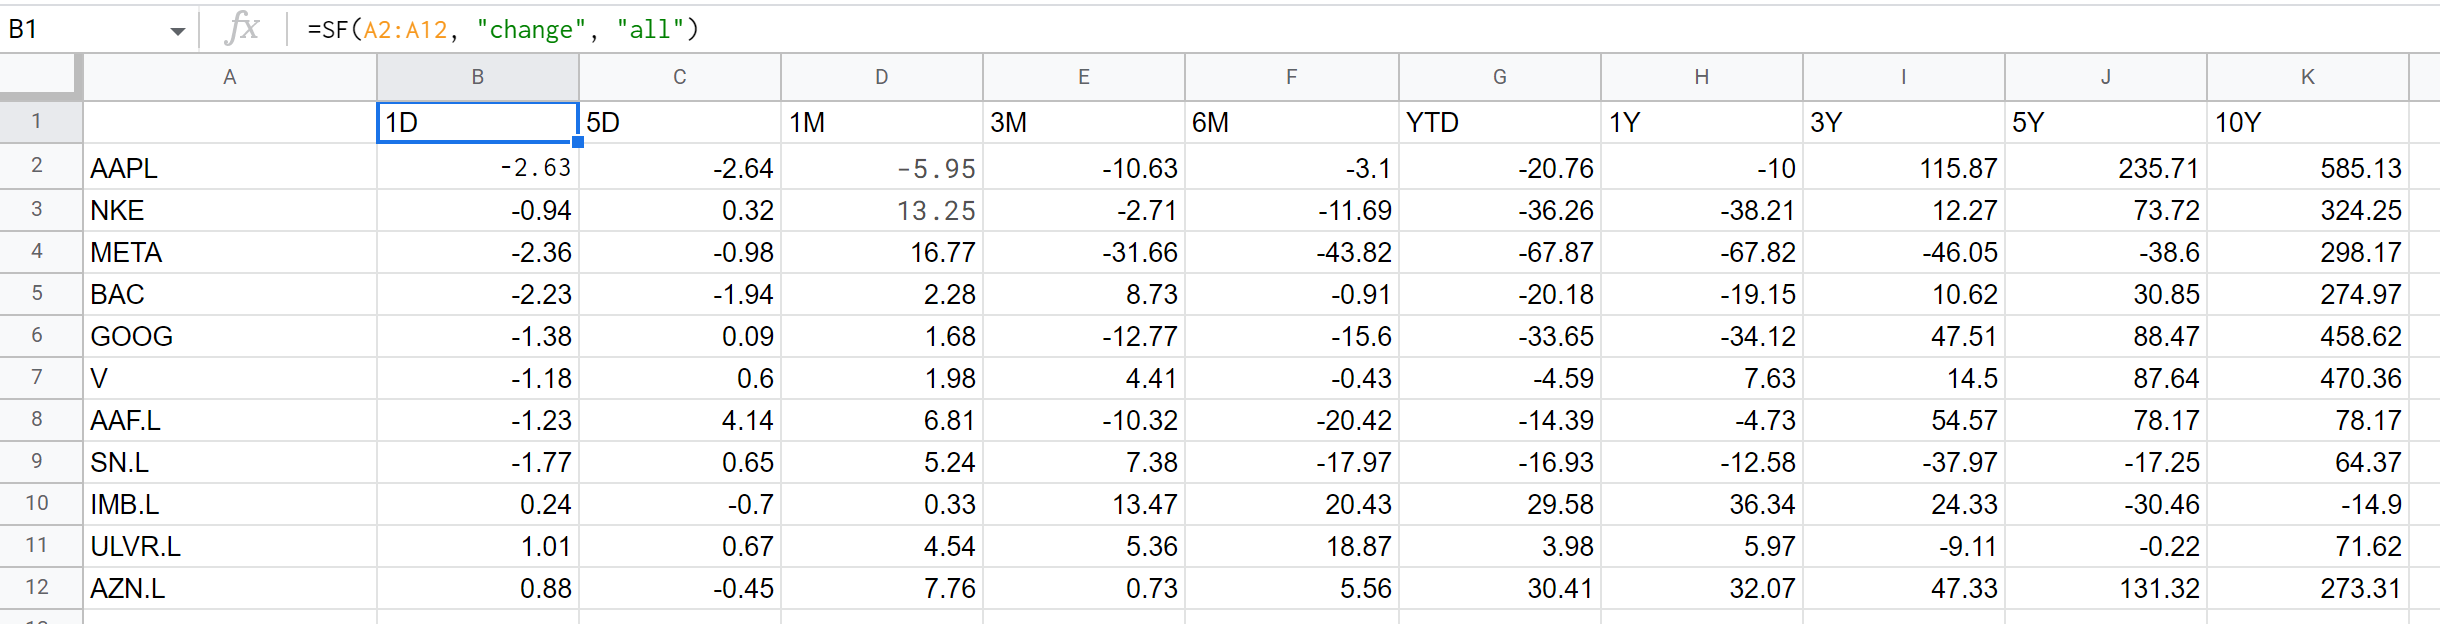Click the fill handle of cell B1

(578, 142)
